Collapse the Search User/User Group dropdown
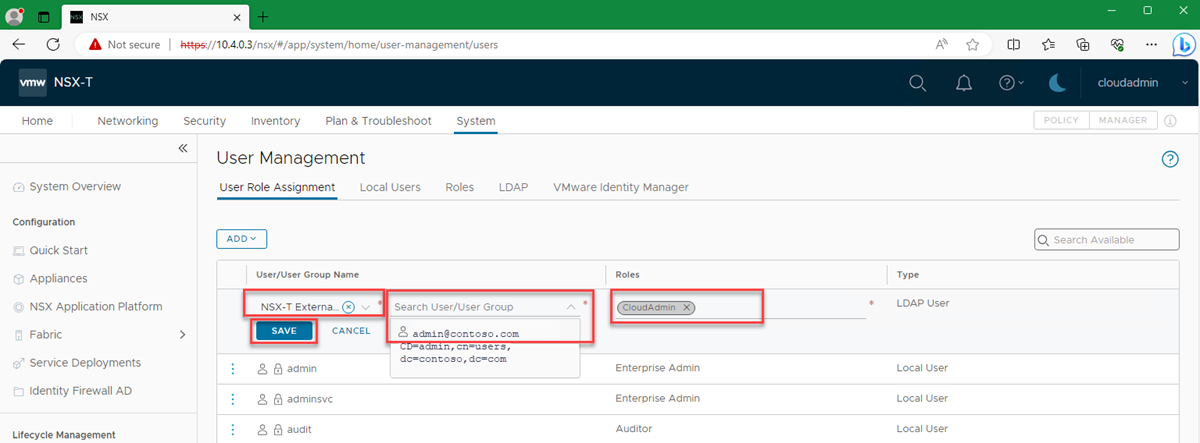 (x=571, y=307)
